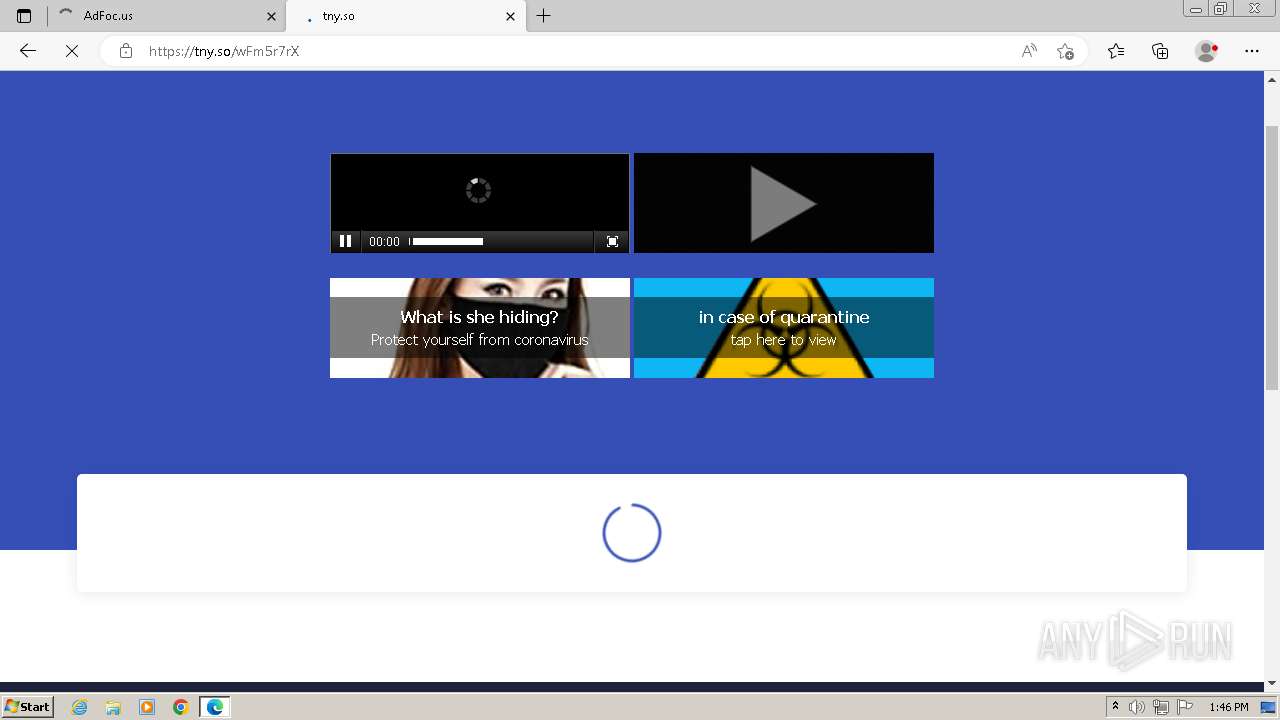Open Read aloud icon in address bar
The height and width of the screenshot is (720, 1280).
[1029, 51]
